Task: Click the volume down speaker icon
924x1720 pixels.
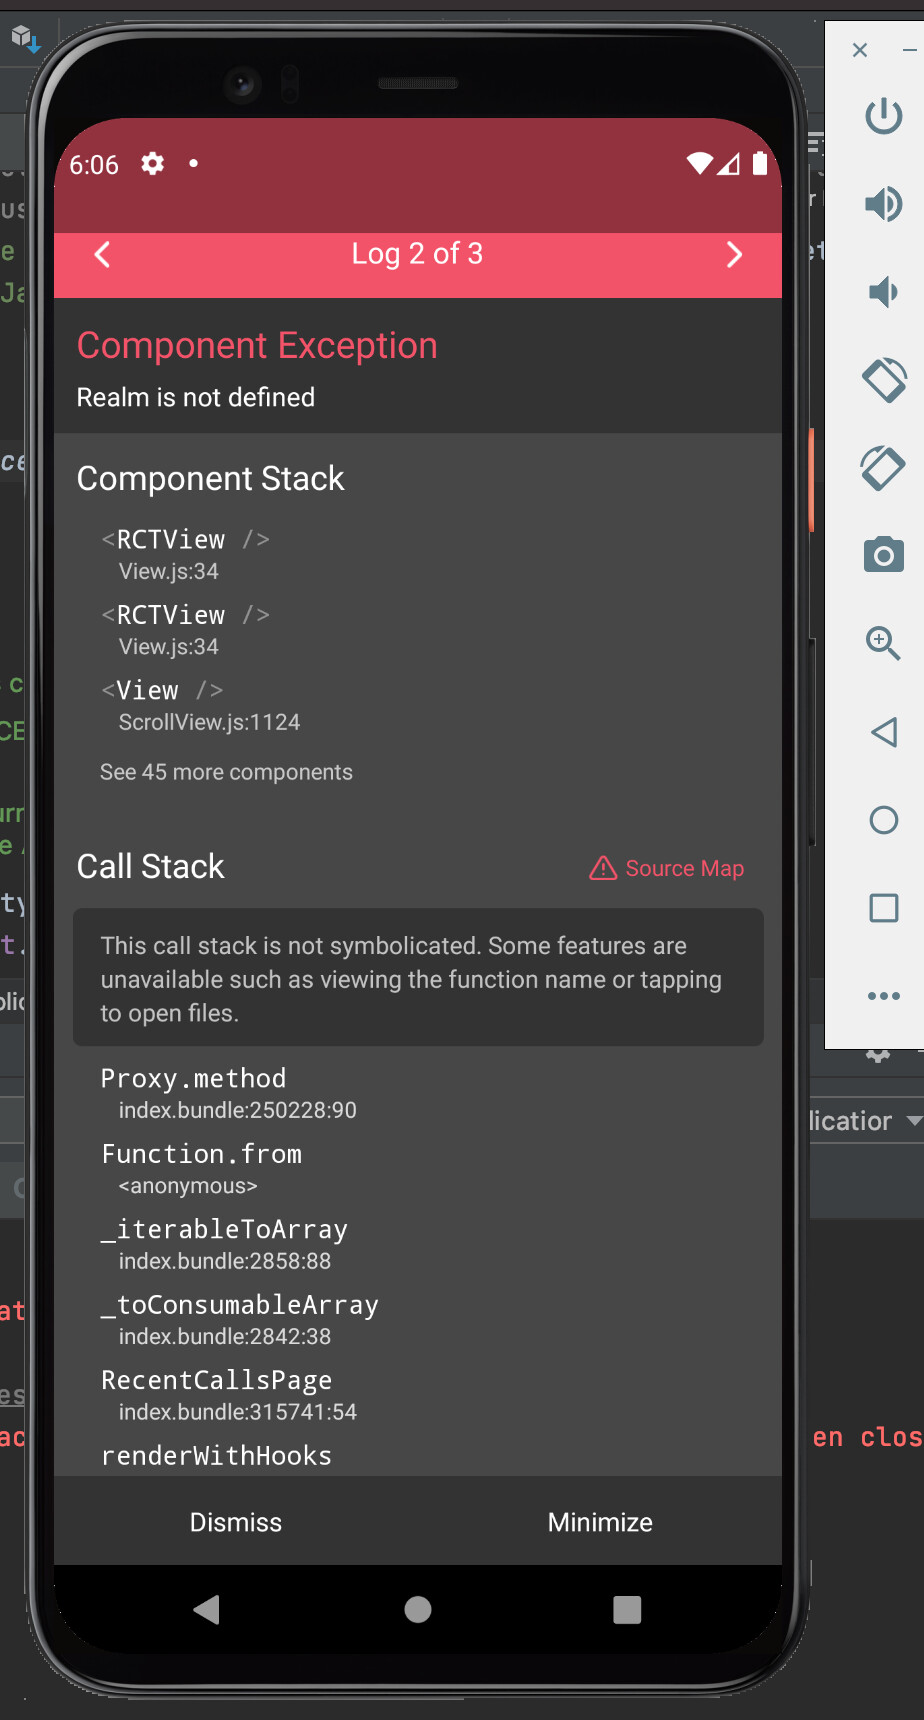Action: [x=883, y=292]
